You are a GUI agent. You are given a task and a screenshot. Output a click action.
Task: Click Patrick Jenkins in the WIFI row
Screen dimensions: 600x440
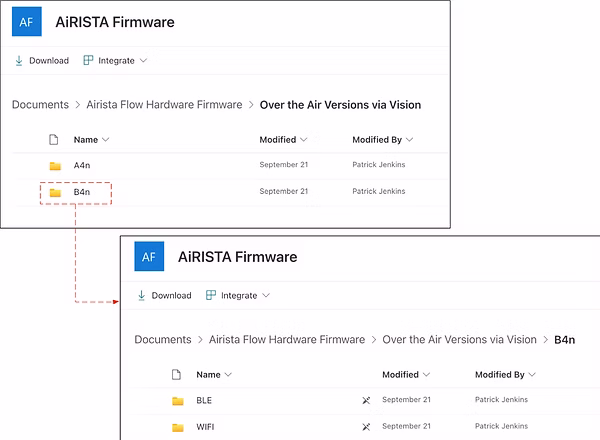[501, 426]
